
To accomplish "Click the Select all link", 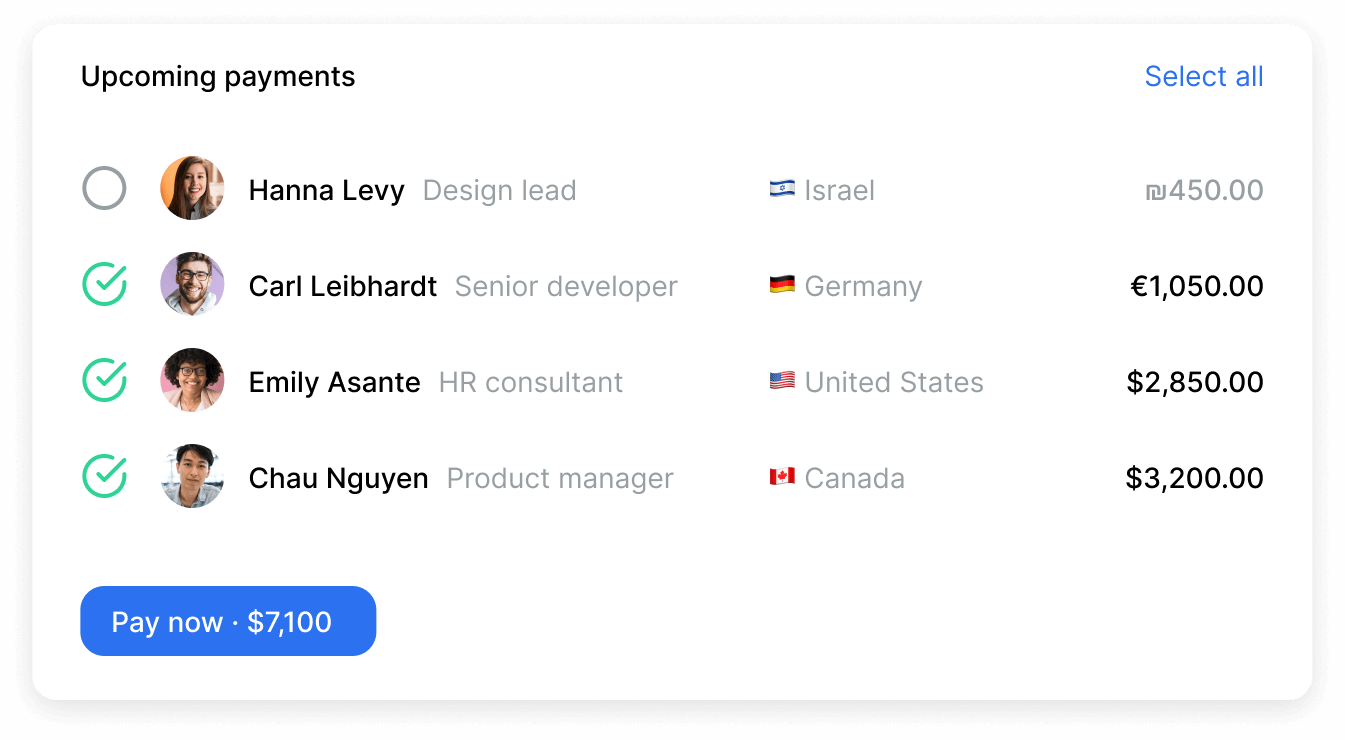I will (x=1204, y=77).
